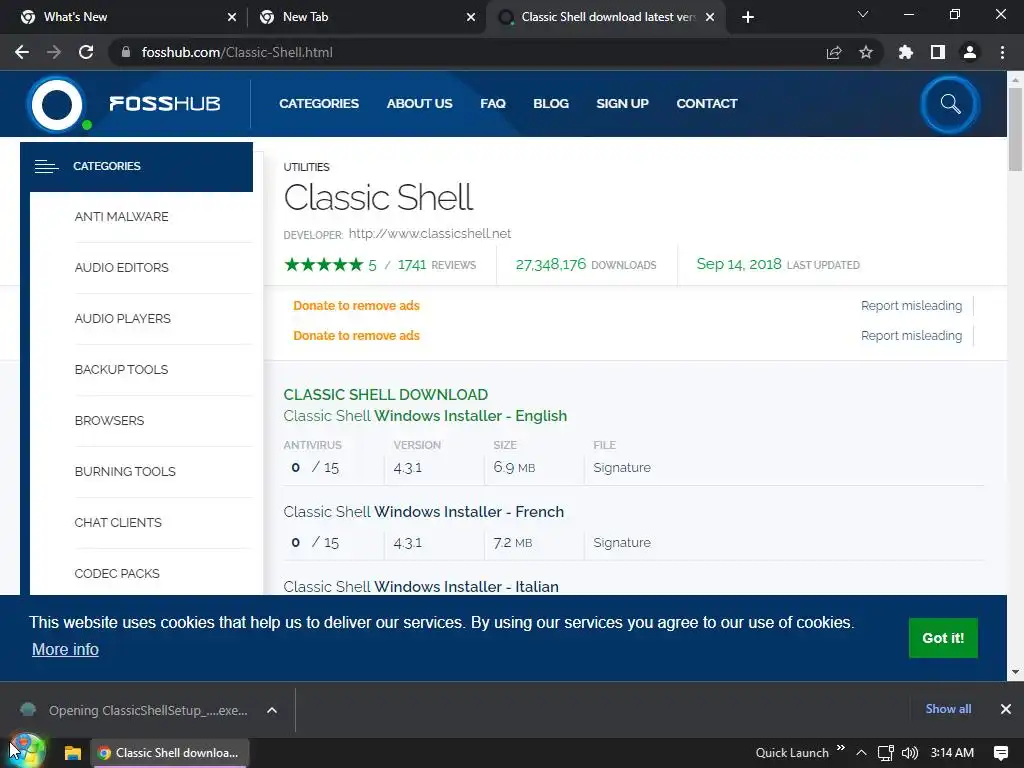Image resolution: width=1024 pixels, height=768 pixels.
Task: Download Classic Shell Windows Installer - English
Action: (425, 416)
